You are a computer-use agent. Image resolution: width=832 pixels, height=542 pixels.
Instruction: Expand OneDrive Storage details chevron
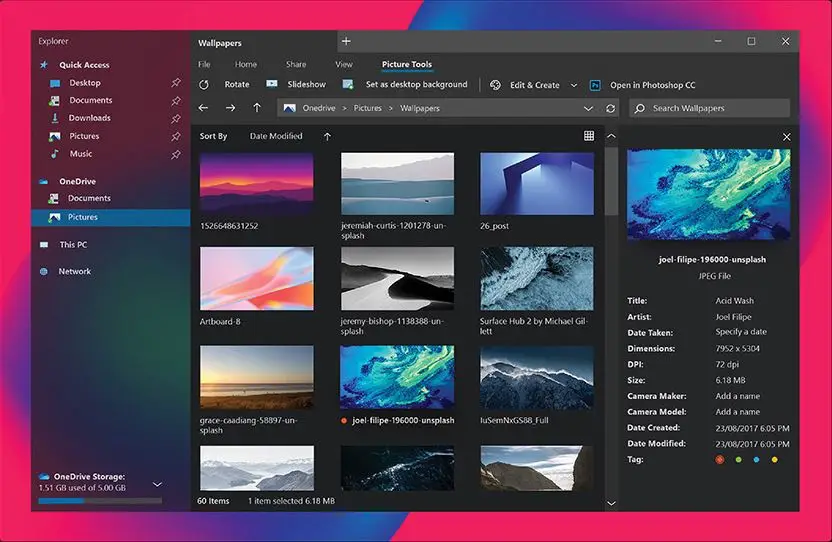click(157, 484)
